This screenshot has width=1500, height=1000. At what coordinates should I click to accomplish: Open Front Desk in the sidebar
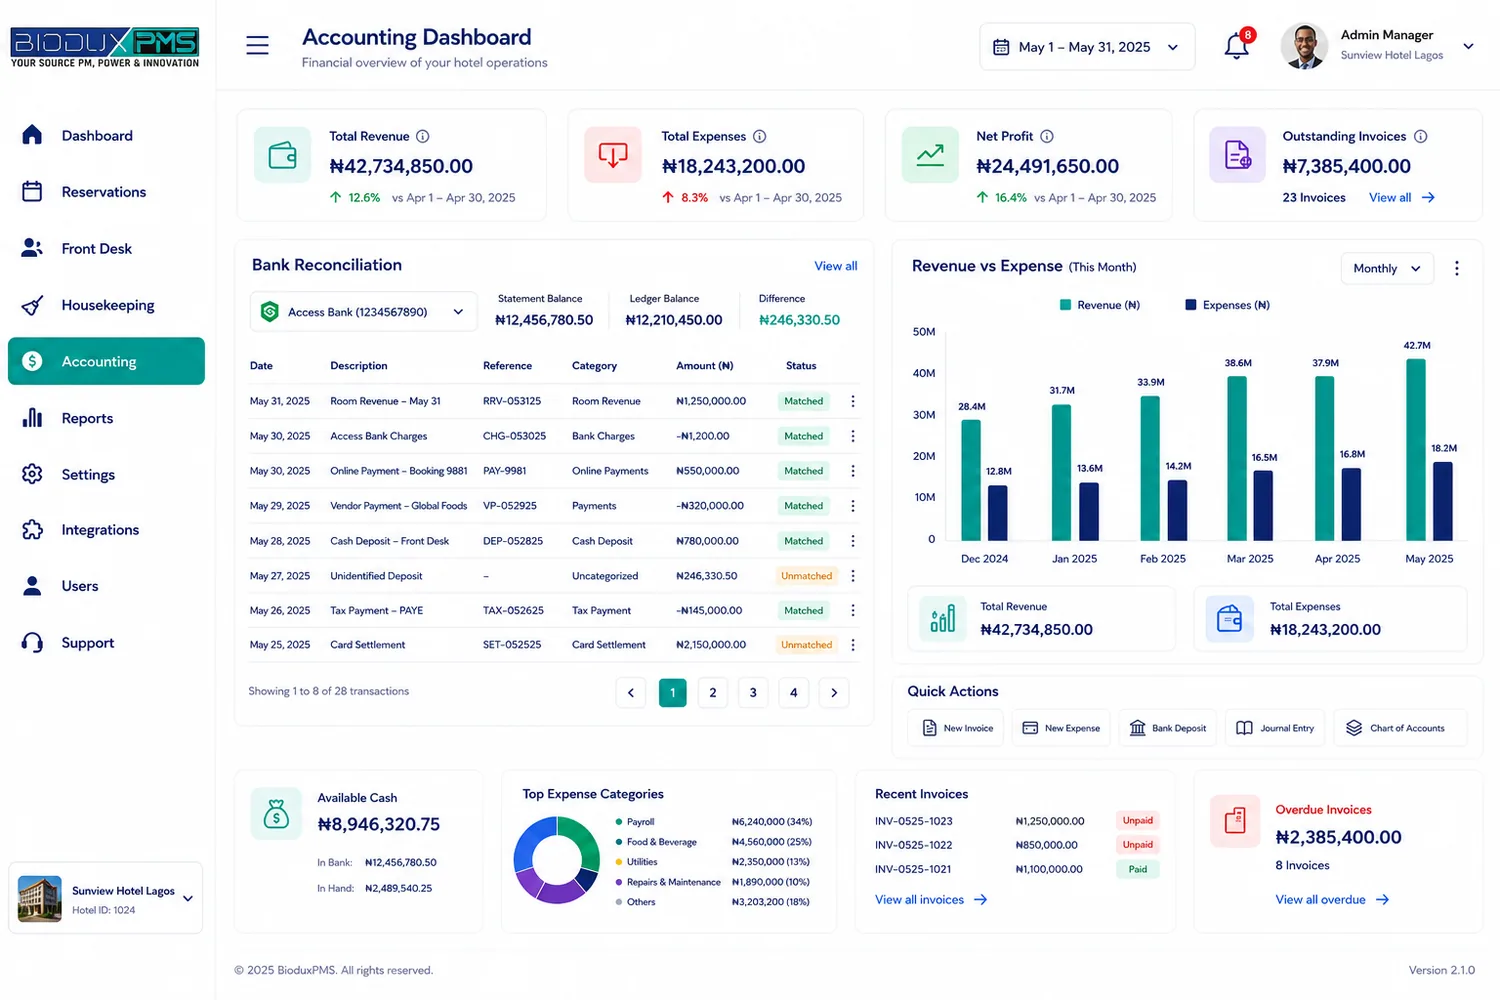click(x=106, y=248)
